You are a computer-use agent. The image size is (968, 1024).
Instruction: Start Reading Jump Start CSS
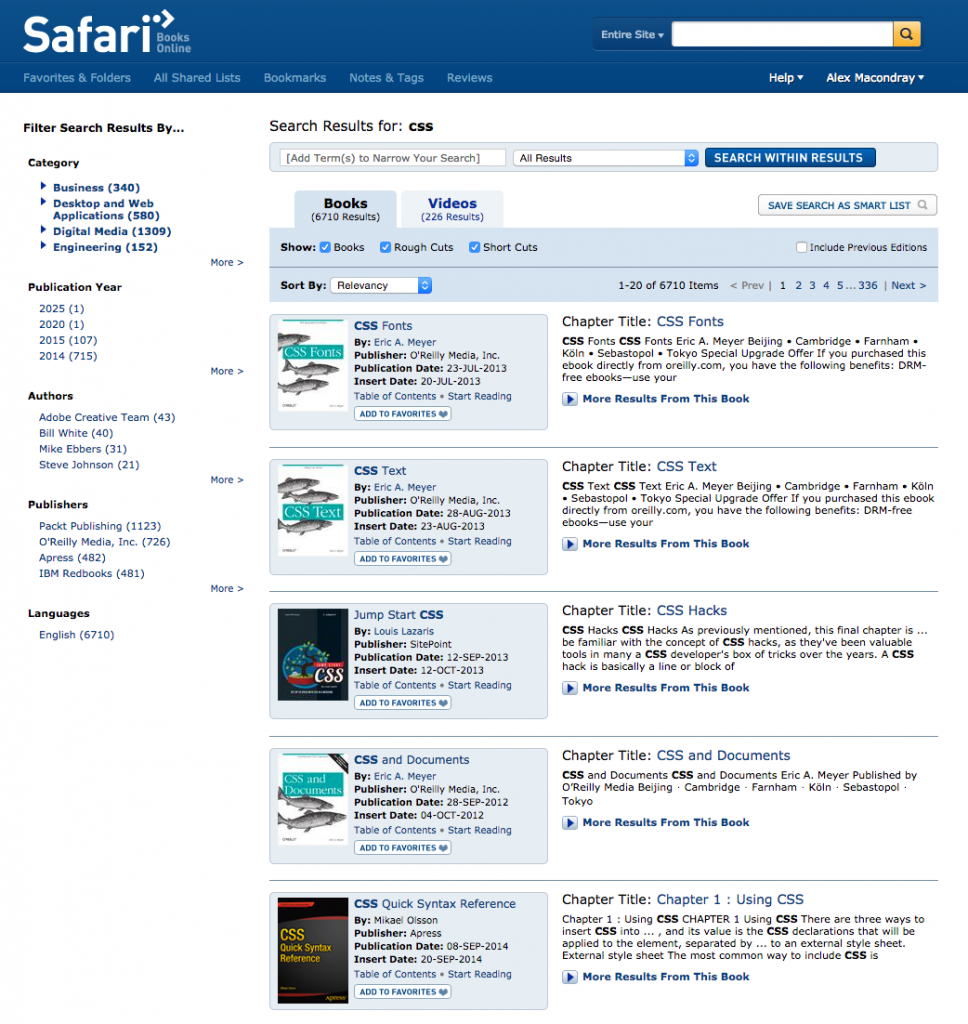pos(479,686)
